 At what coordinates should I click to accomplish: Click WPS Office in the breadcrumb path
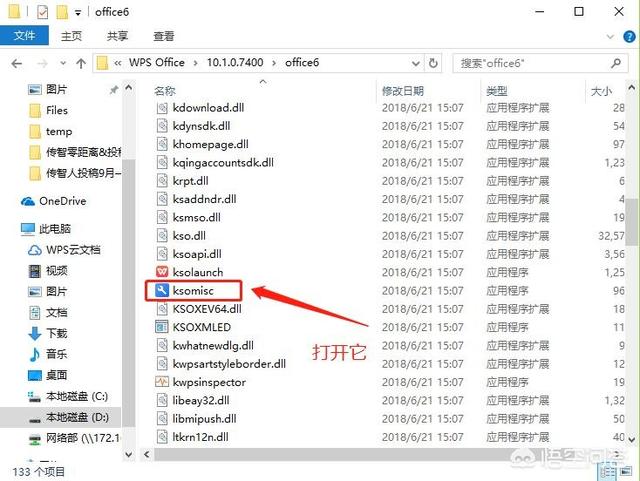(x=157, y=62)
